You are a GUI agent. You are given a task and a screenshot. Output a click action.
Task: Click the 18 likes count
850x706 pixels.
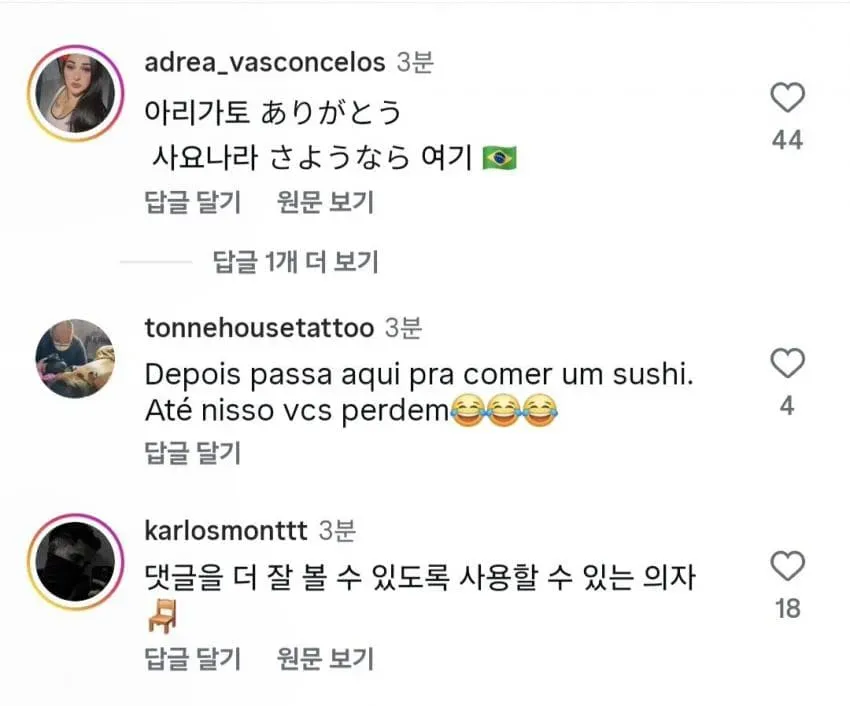click(x=787, y=608)
